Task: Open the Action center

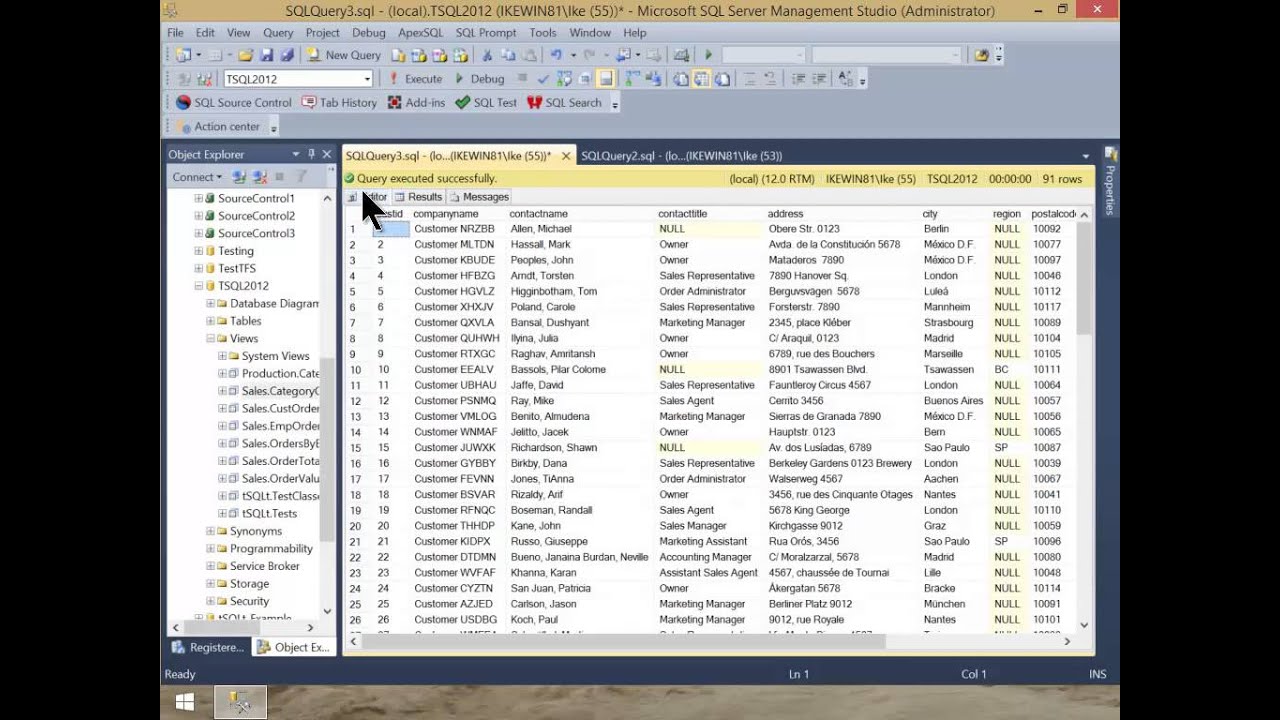Action: pos(218,127)
